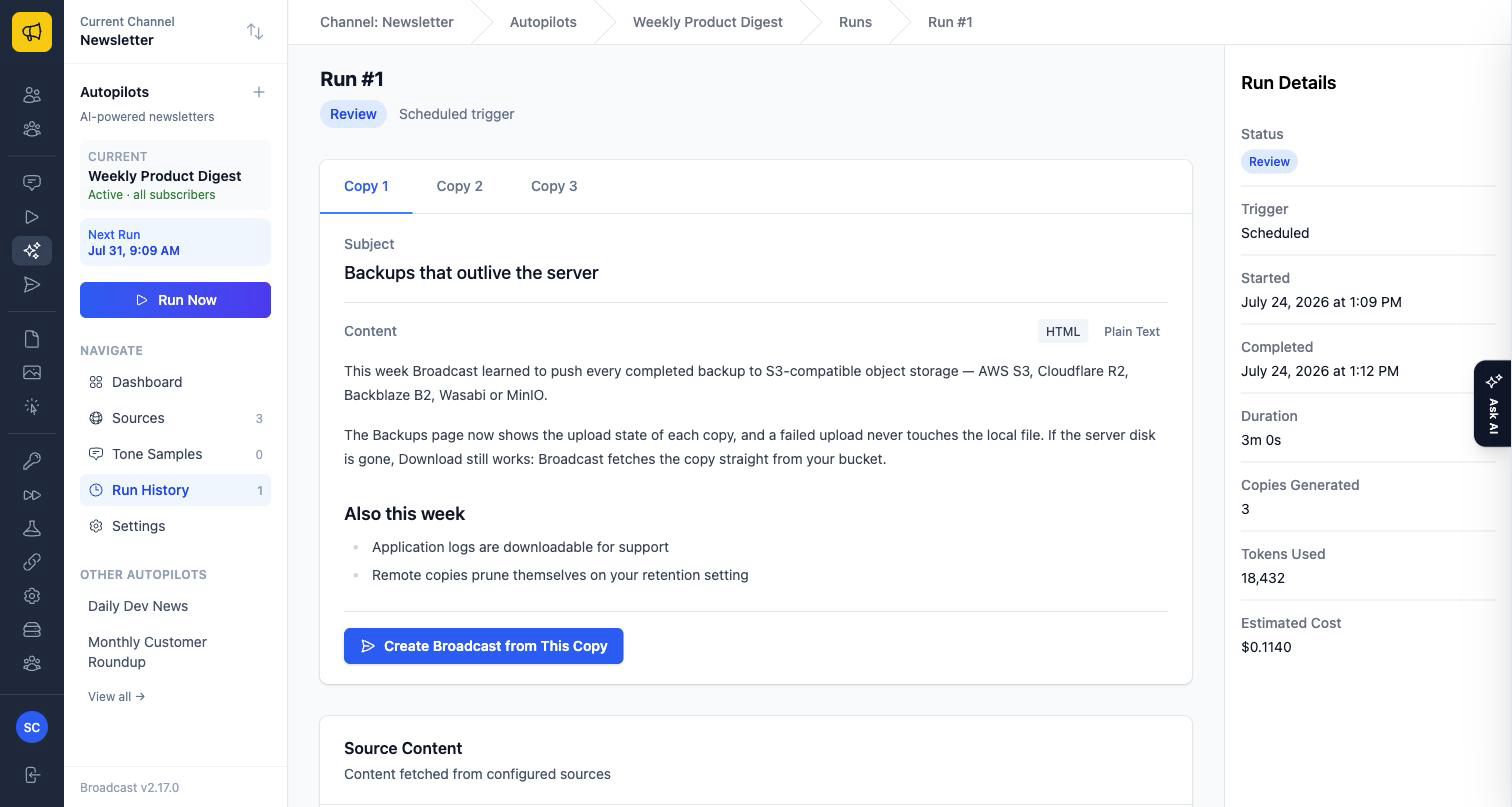Click the Estimated Cost value $0.1140
Viewport: 1512px width, 807px height.
click(x=1266, y=647)
